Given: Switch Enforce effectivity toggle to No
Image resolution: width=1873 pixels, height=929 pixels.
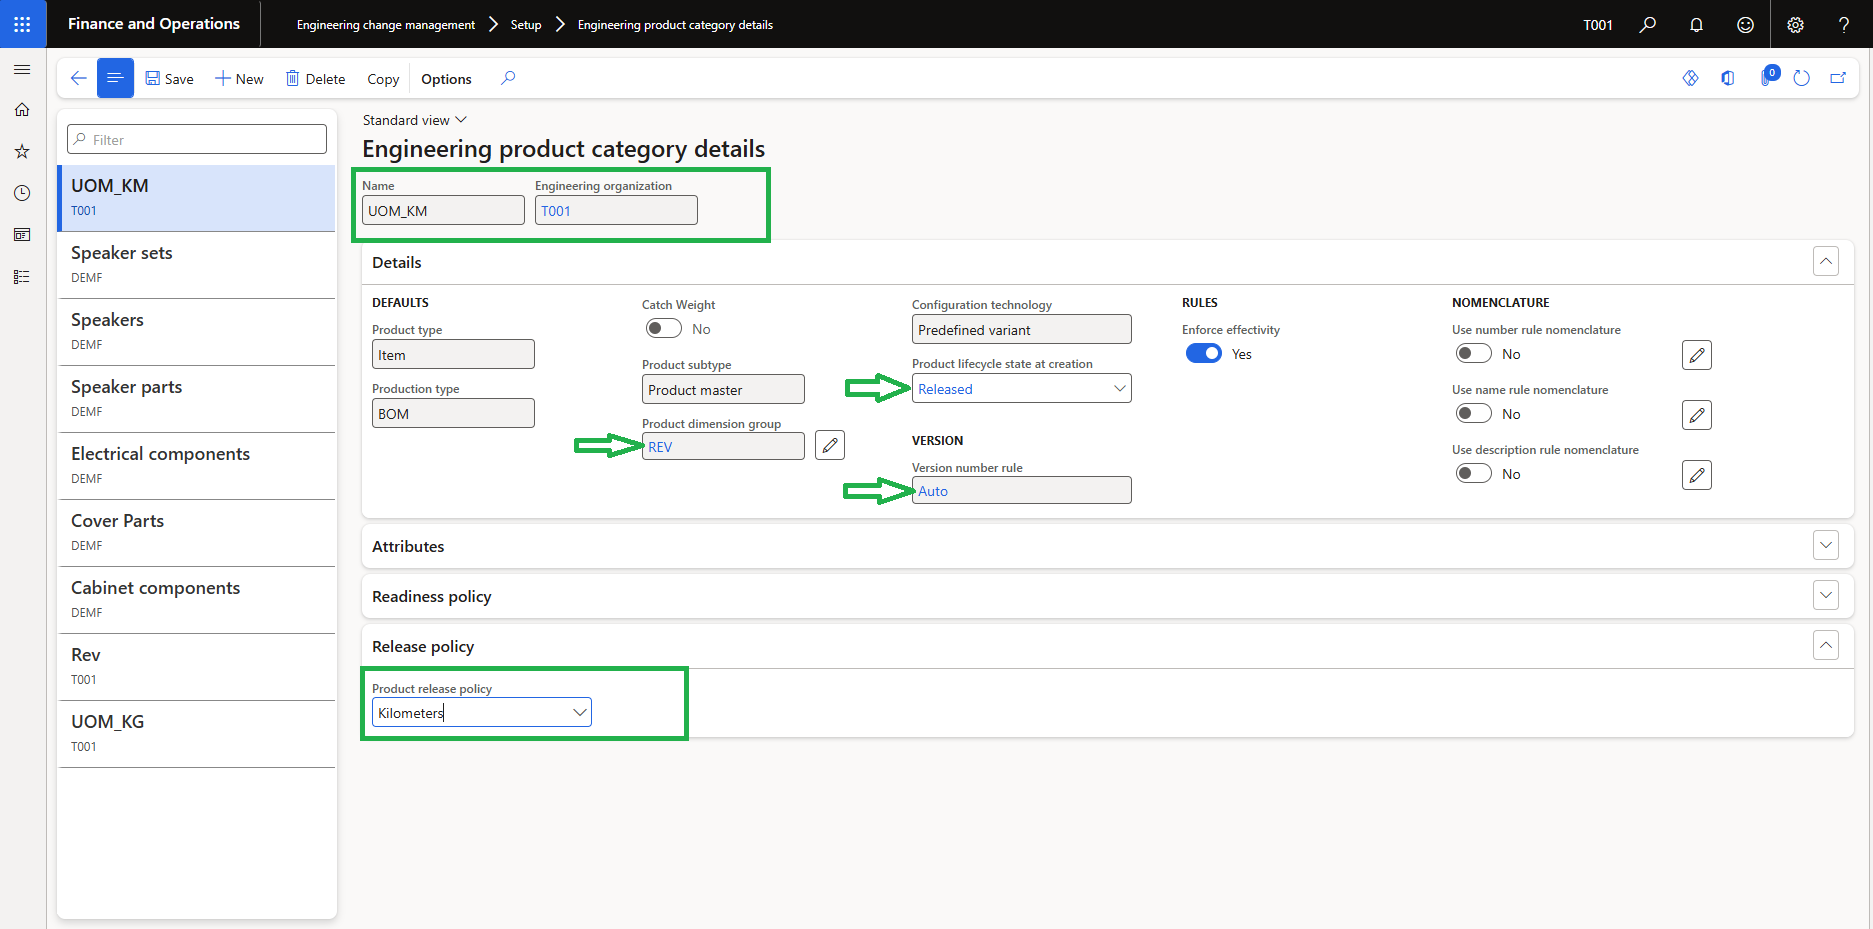Looking at the screenshot, I should 1204,353.
